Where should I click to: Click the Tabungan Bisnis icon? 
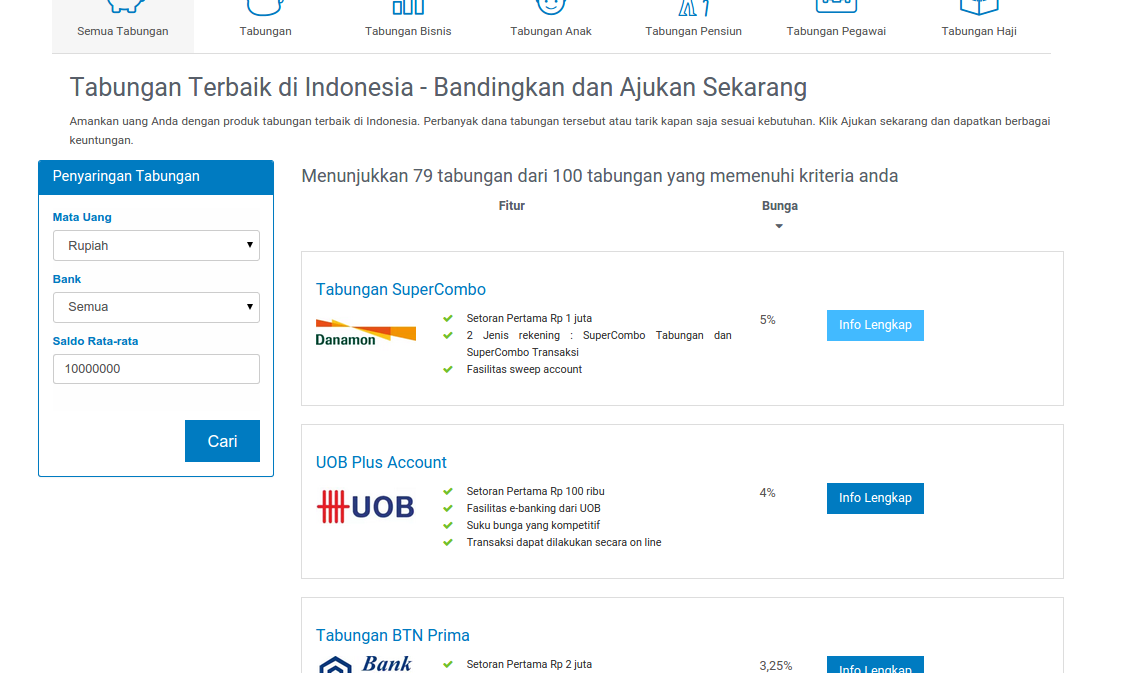tap(408, 7)
